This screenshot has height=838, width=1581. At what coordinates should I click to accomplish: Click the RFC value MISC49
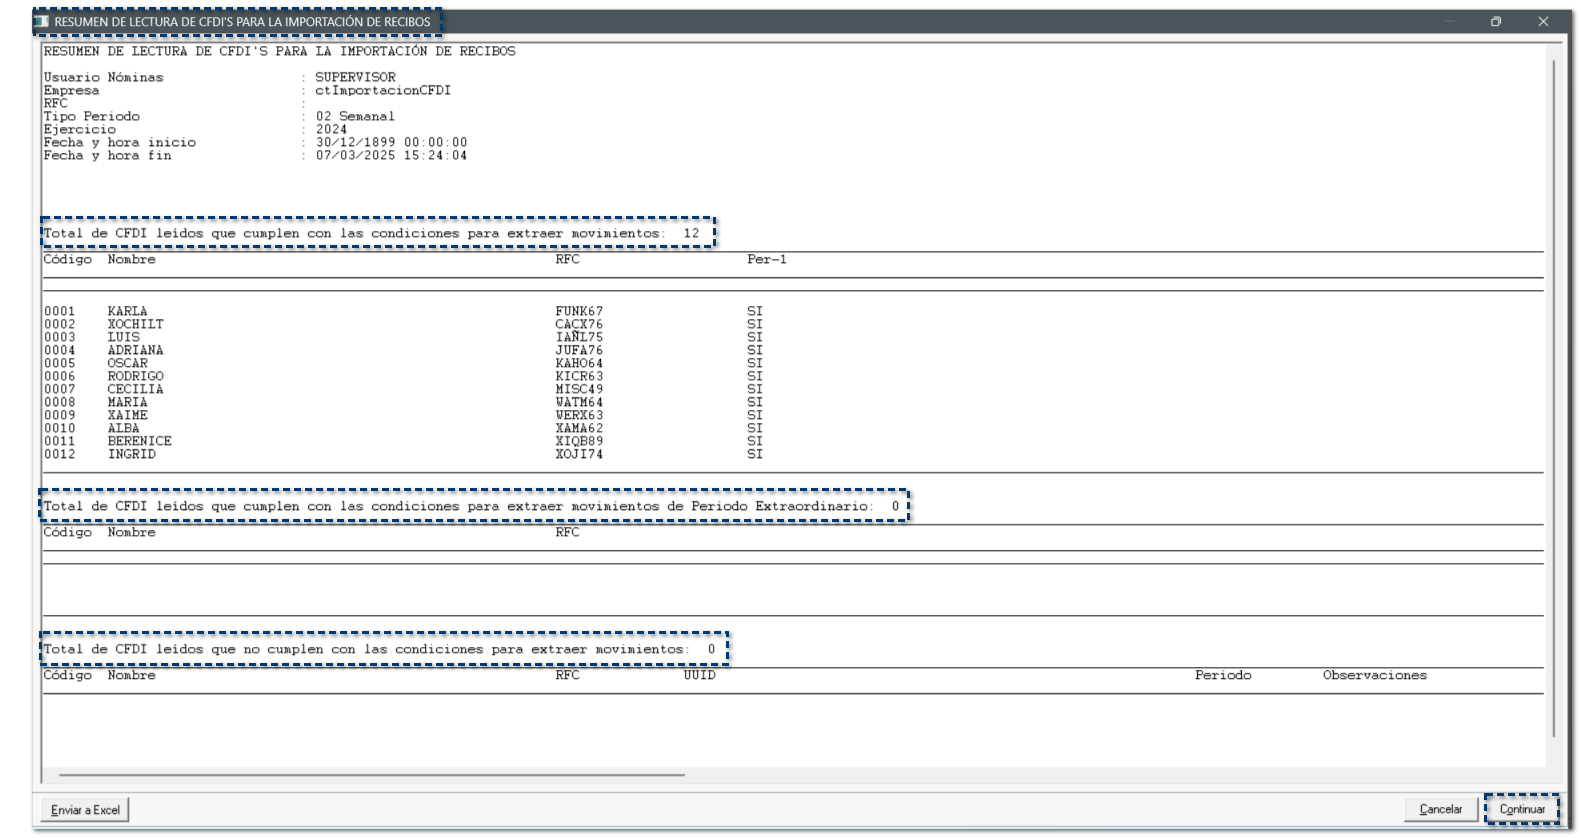click(579, 389)
